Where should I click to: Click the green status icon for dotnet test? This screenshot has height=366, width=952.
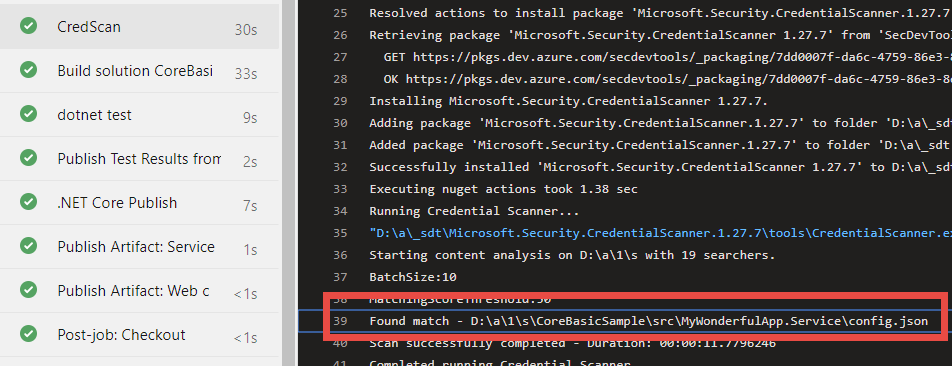coord(28,114)
